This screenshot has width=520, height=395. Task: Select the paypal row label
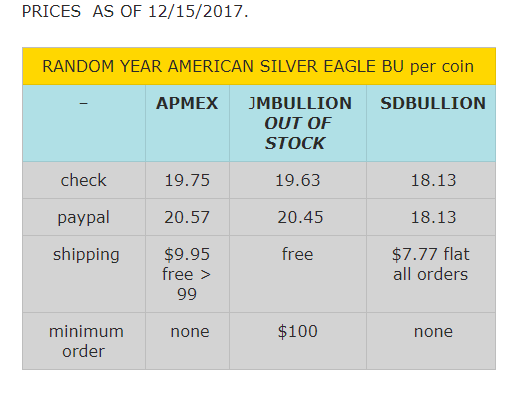[x=84, y=218]
